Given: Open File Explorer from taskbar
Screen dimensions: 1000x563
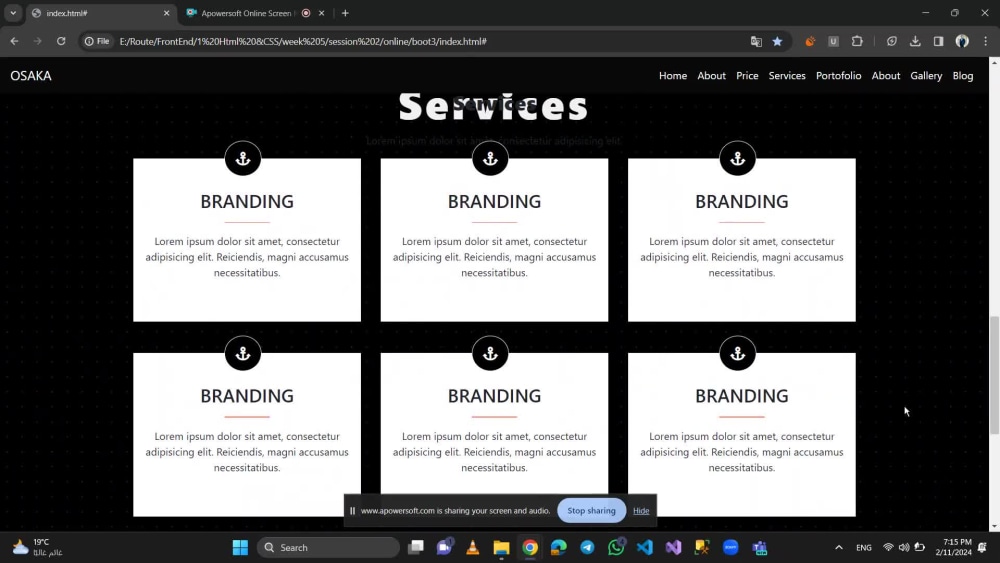Looking at the screenshot, I should click(x=501, y=547).
